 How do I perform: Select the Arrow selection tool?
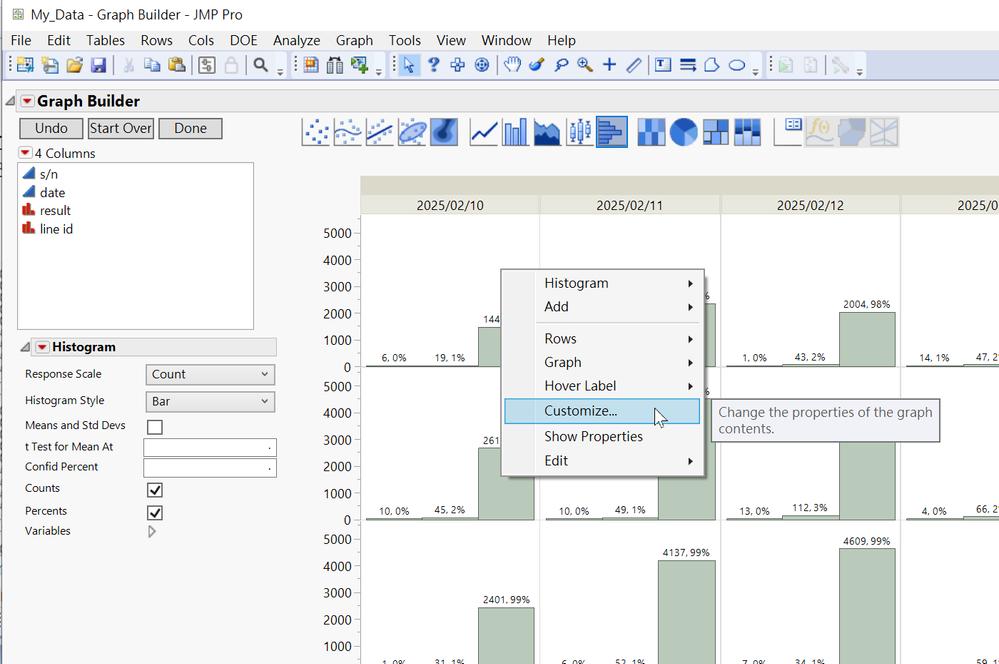point(409,65)
